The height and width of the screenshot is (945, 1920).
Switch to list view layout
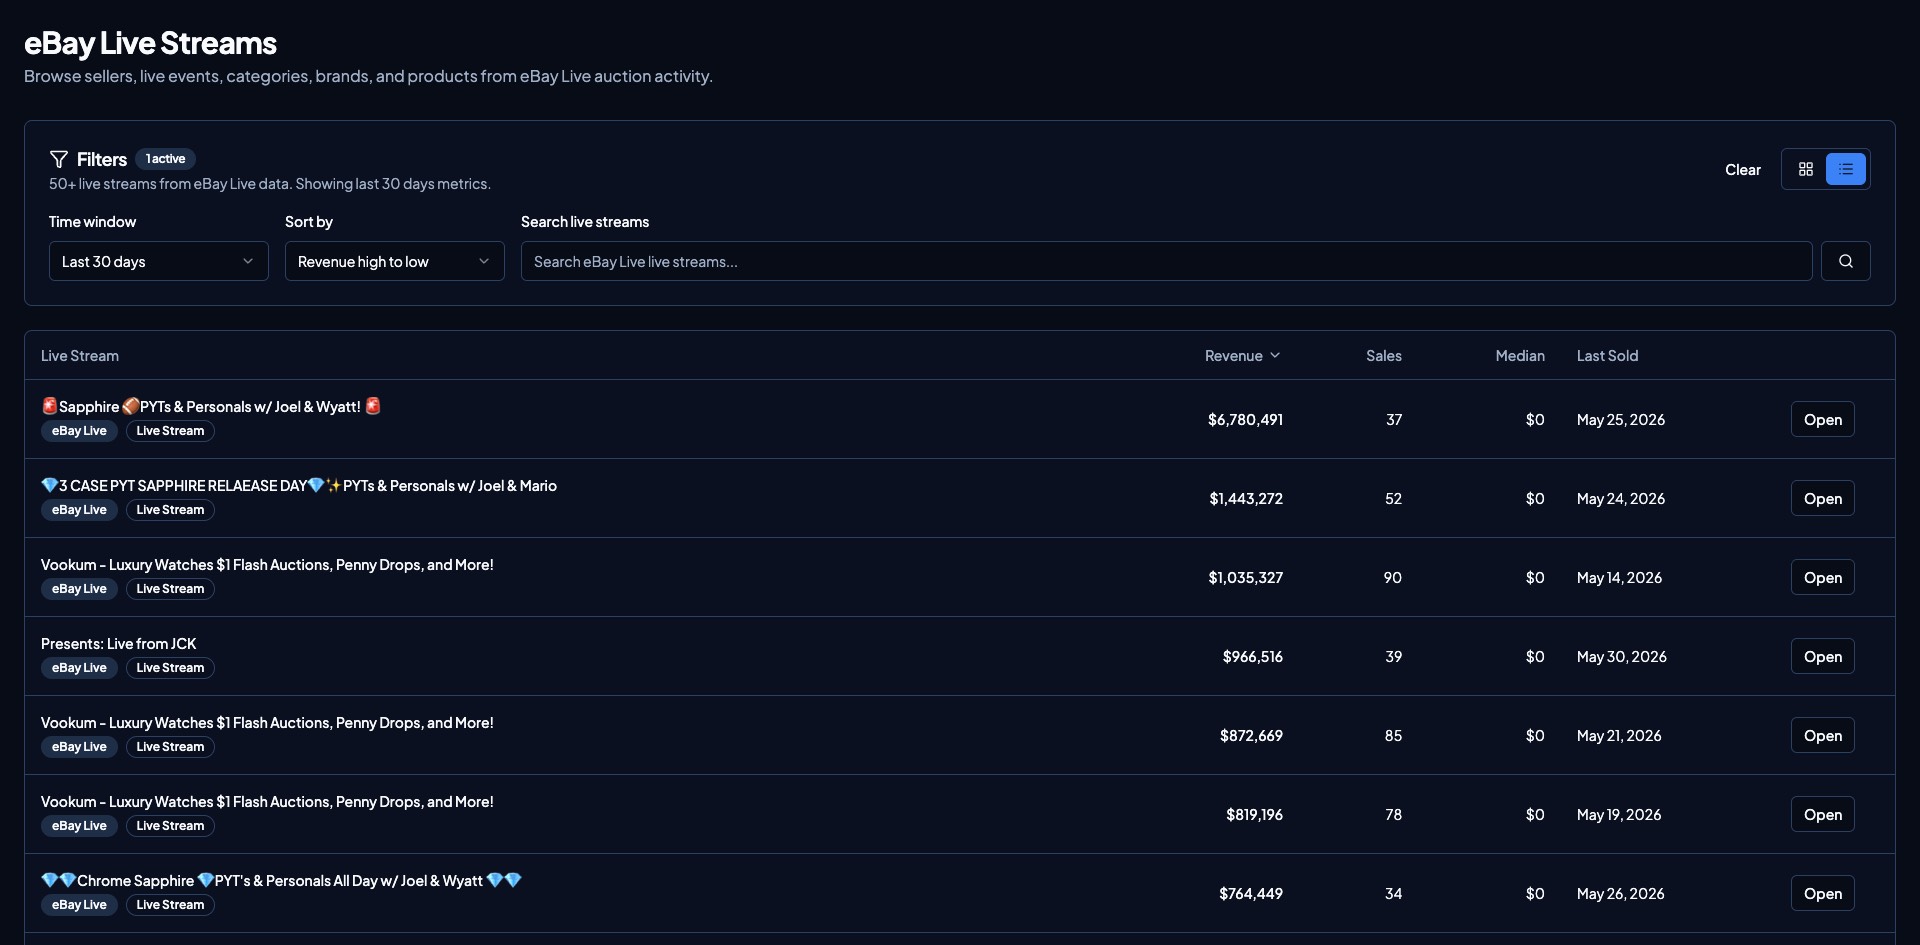(1846, 169)
